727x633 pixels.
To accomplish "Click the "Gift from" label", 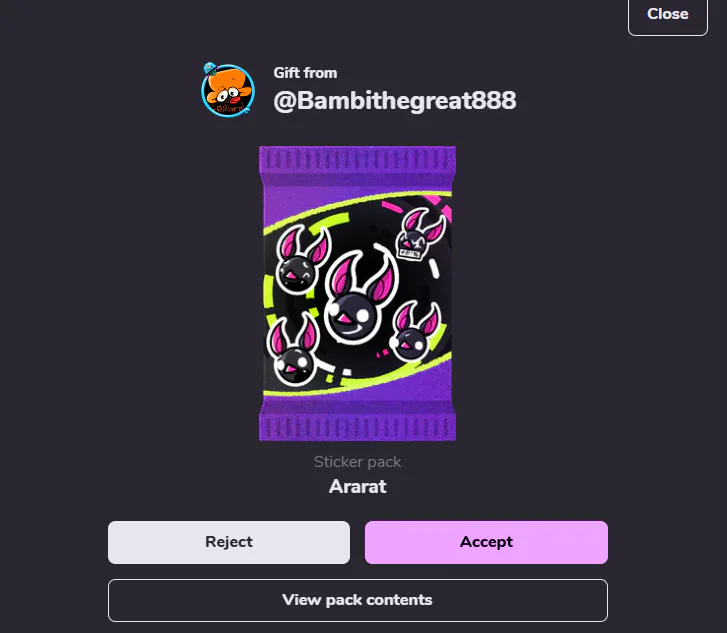I will [x=305, y=73].
